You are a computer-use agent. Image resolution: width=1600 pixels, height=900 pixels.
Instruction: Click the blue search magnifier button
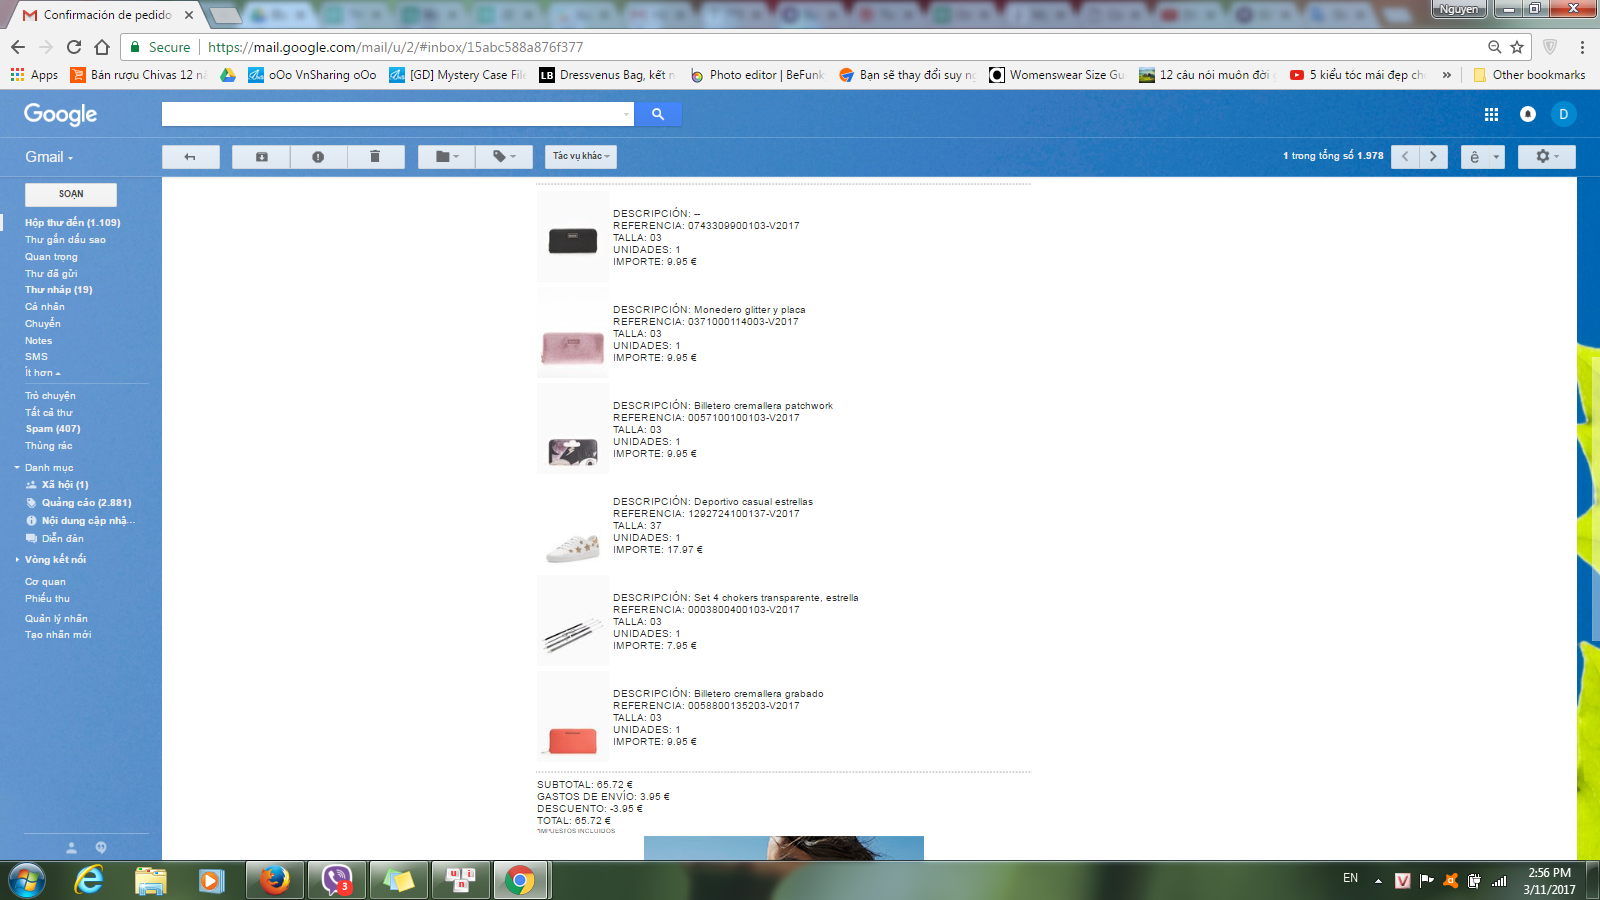pyautogui.click(x=658, y=114)
